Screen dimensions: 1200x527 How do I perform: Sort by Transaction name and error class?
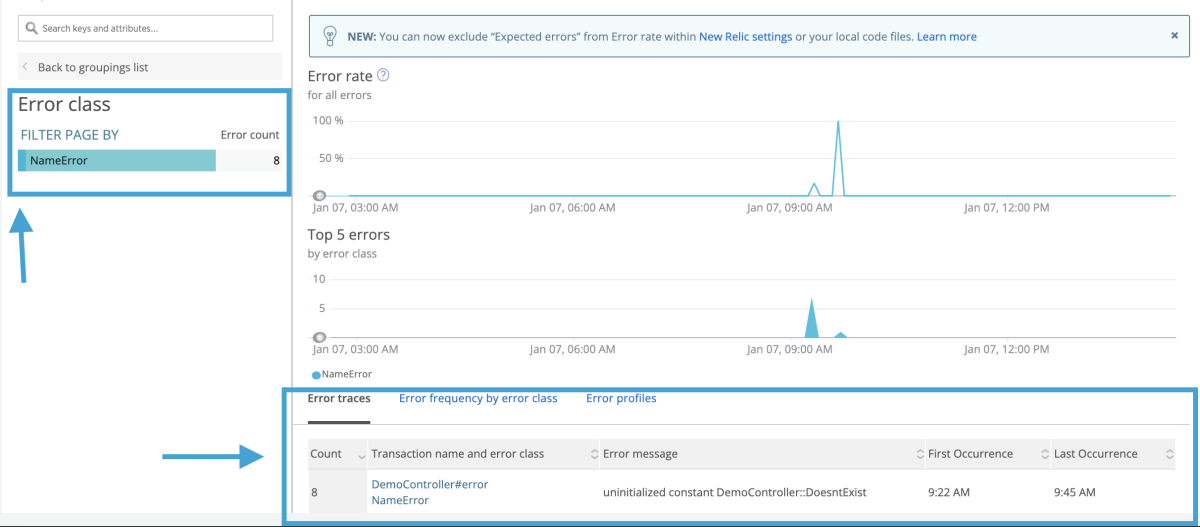pyautogui.click(x=594, y=454)
